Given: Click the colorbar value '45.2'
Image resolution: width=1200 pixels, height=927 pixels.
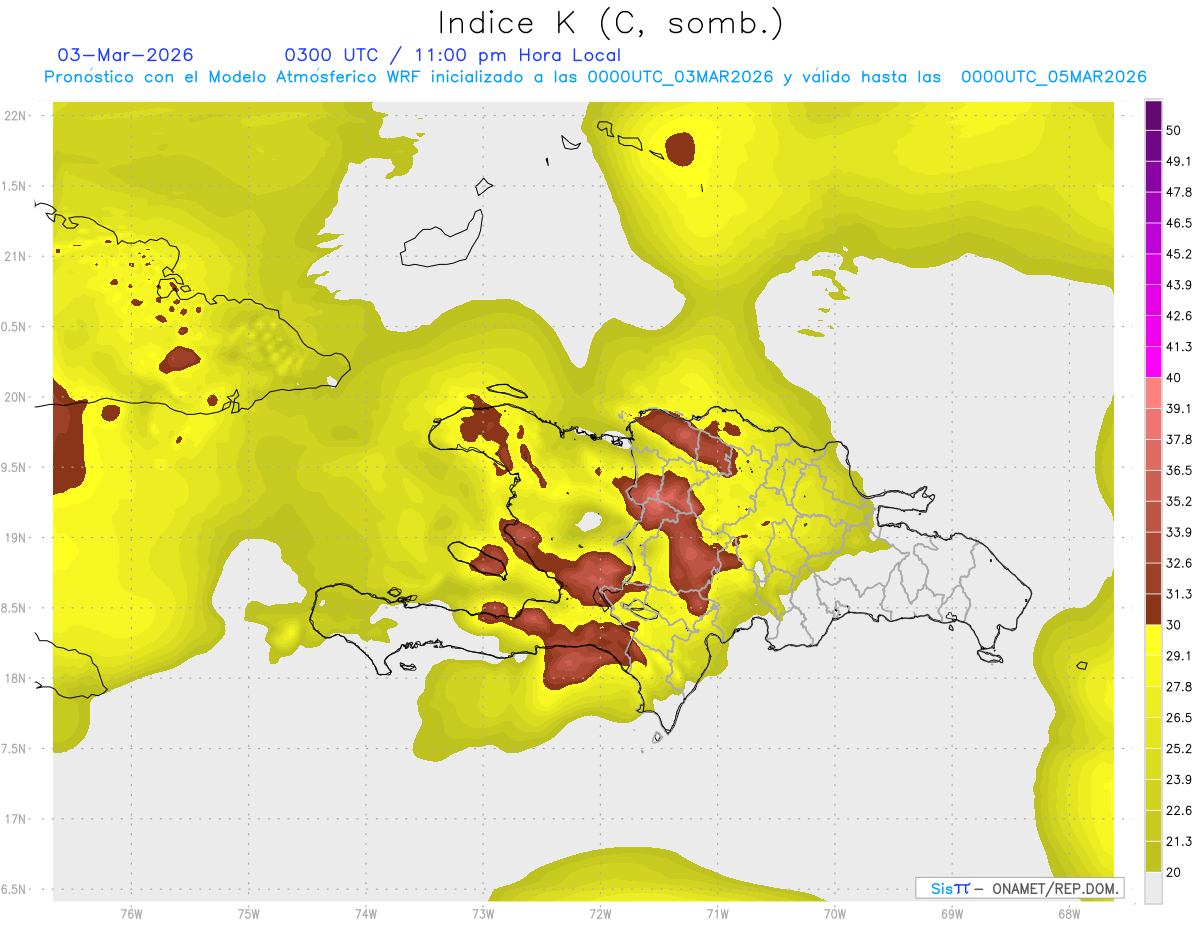Looking at the screenshot, I should 1179,254.
